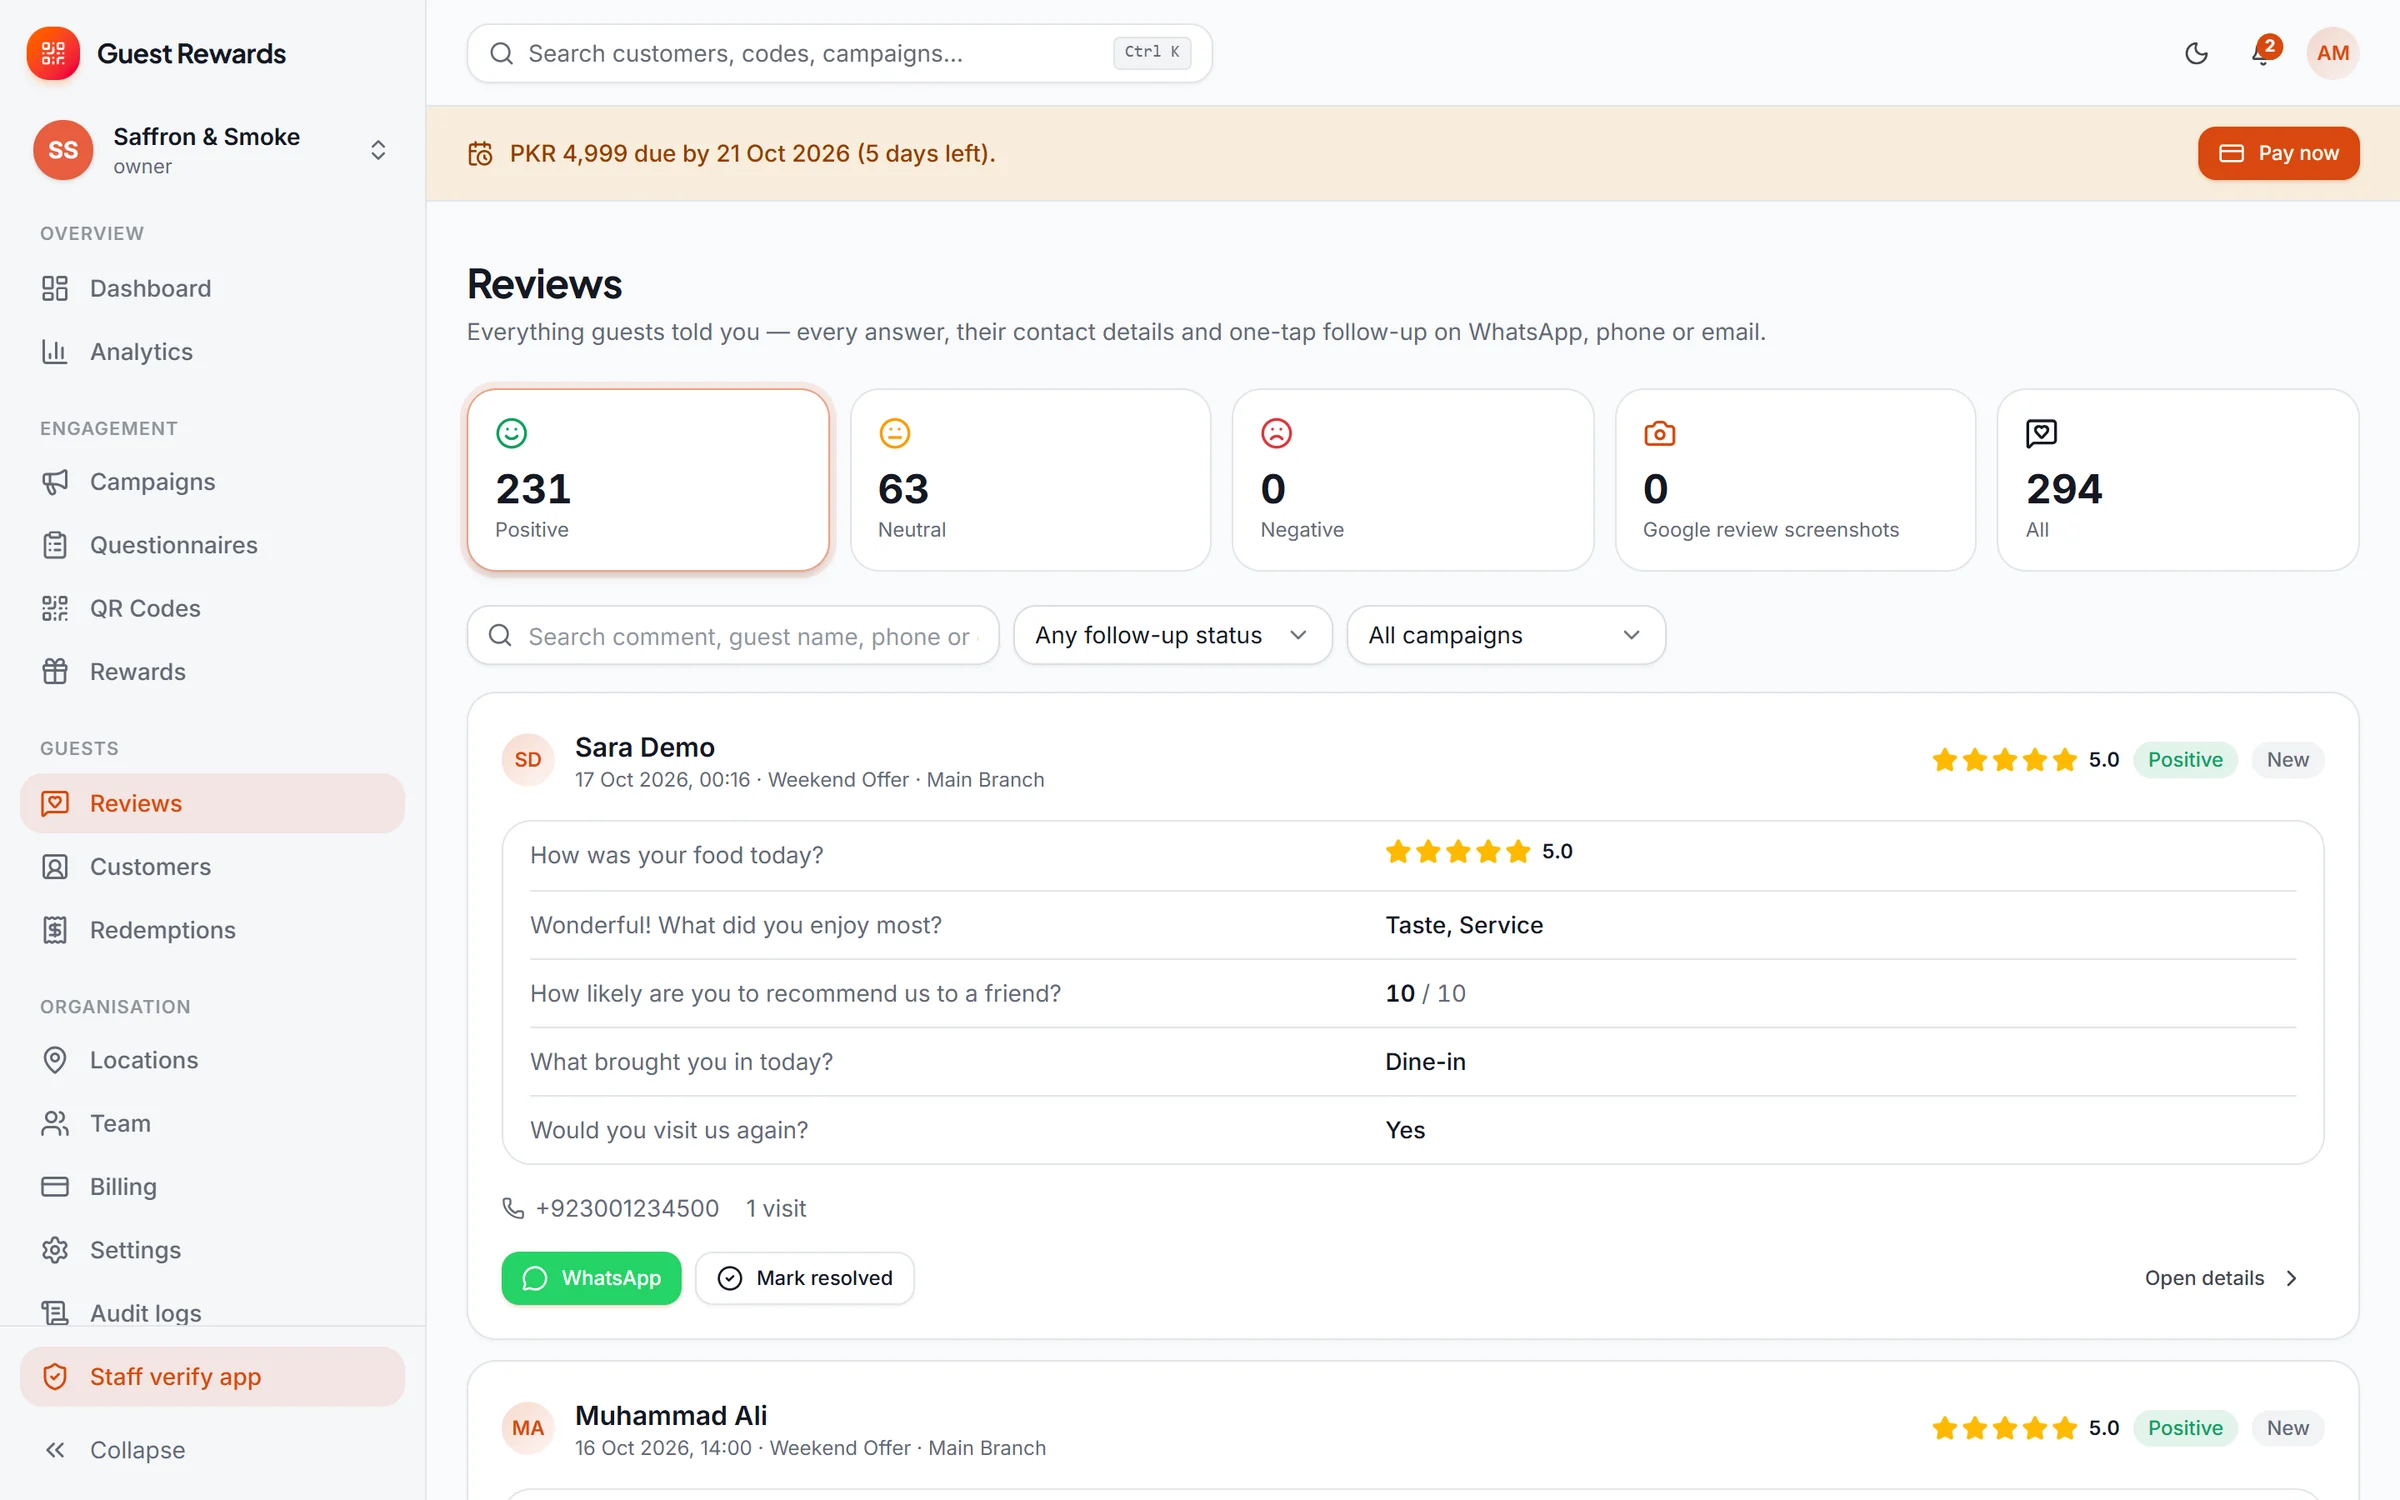Select the 0 Negative filter card
2400x1500 pixels.
(1412, 480)
